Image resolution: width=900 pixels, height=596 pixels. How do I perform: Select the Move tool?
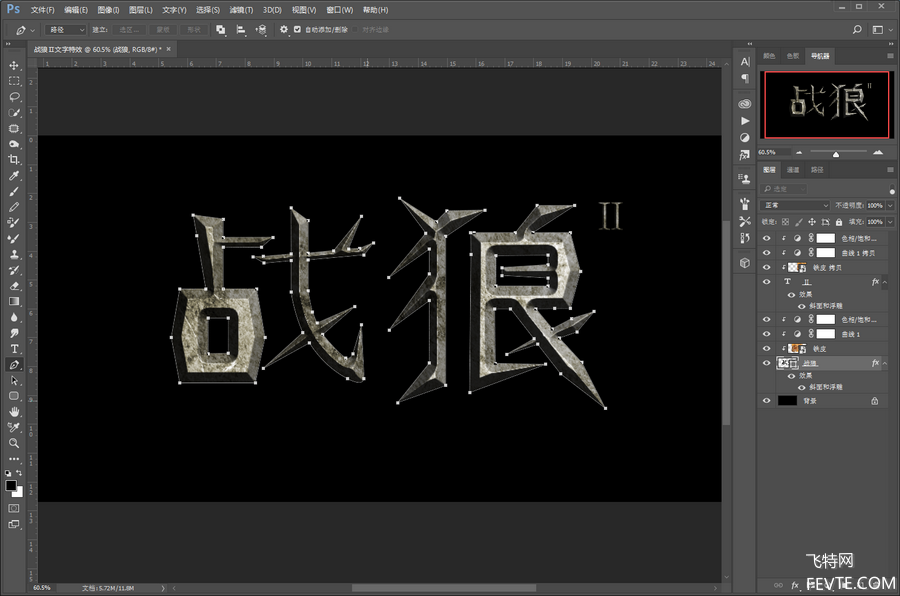click(14, 65)
